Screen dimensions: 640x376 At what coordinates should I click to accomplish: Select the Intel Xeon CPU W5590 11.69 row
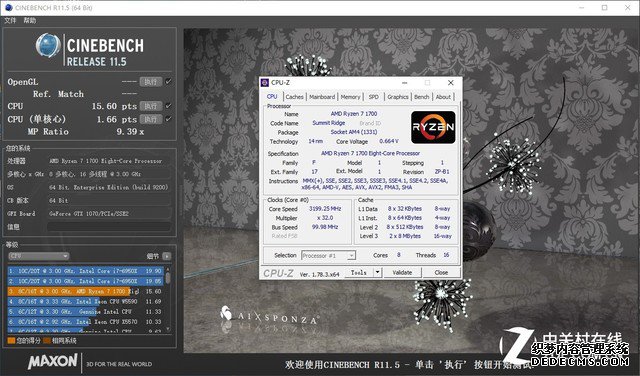85,301
